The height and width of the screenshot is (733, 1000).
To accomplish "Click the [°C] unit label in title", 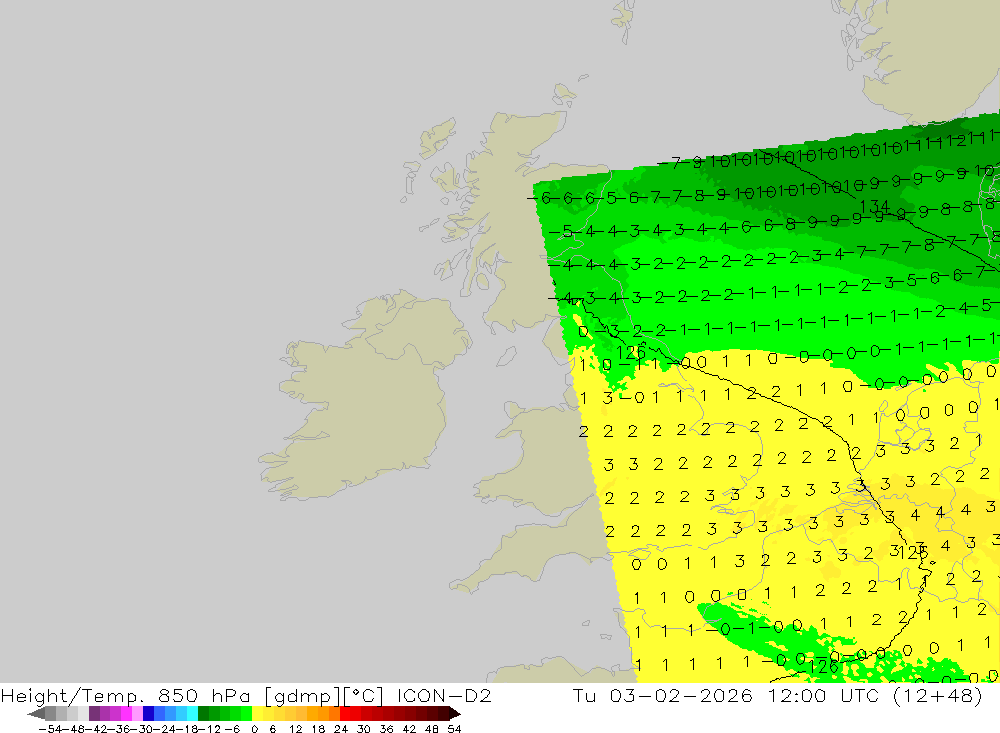I will coord(364,695).
